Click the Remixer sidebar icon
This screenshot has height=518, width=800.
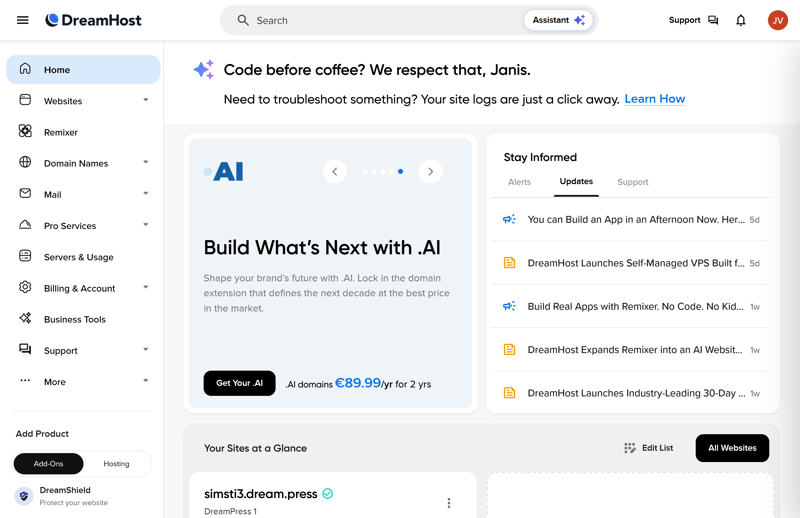[x=25, y=131]
